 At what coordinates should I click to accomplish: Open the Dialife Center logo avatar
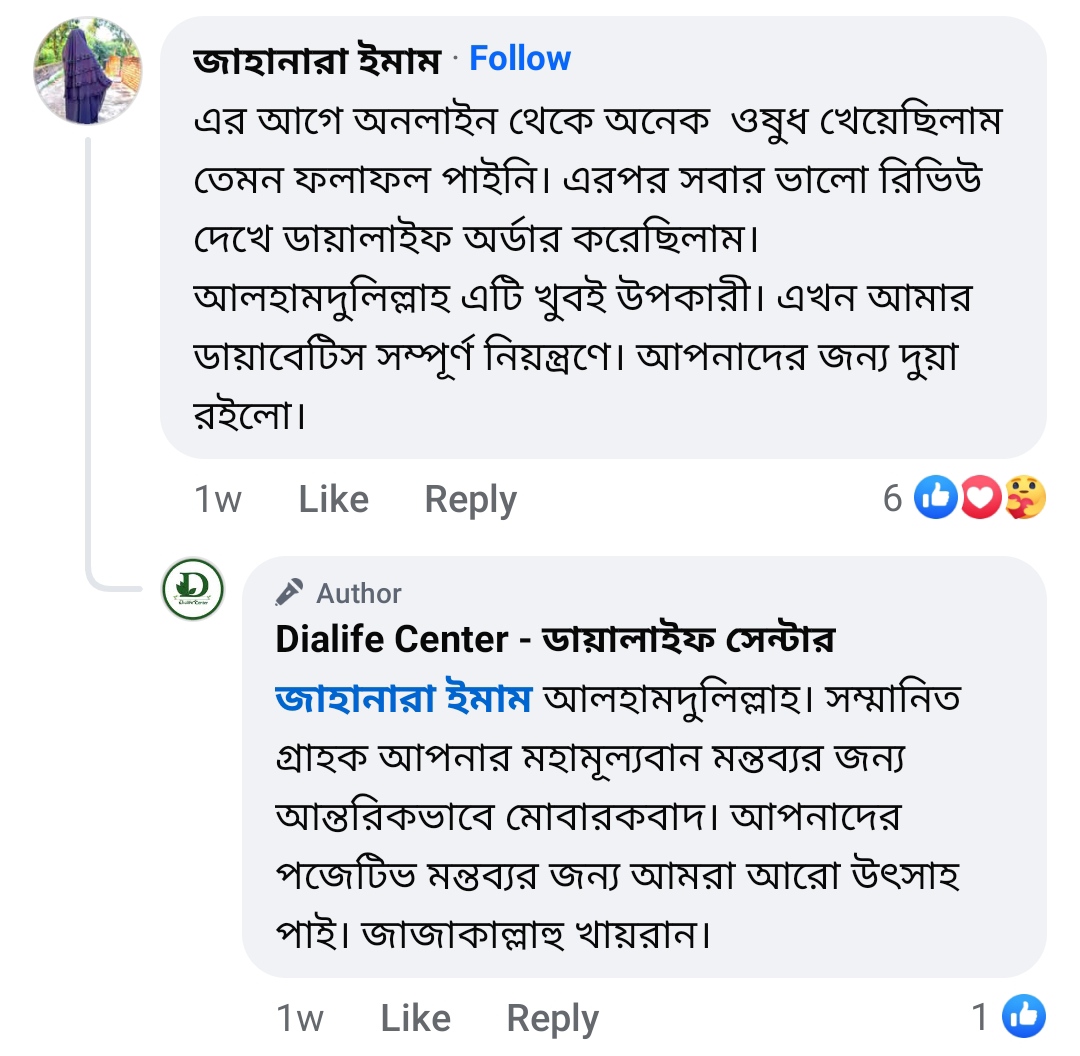[x=193, y=589]
